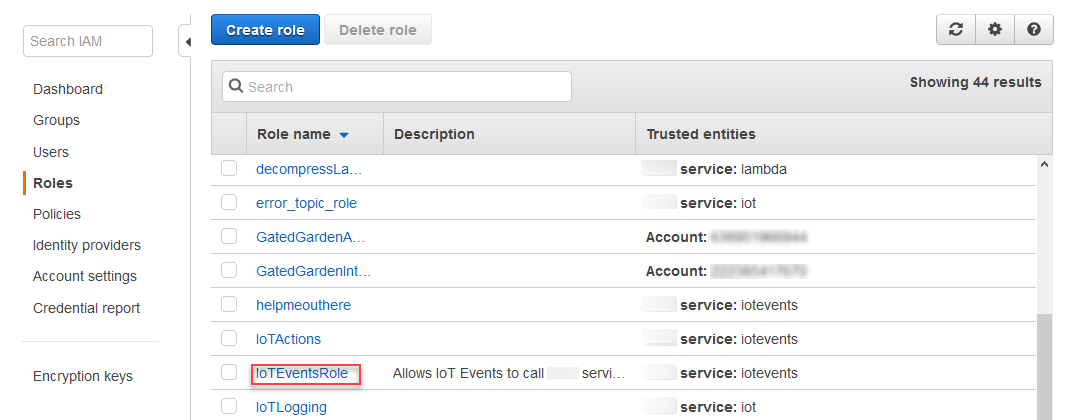Open the Dashboard navigation item
This screenshot has width=1069, height=420.
point(68,89)
